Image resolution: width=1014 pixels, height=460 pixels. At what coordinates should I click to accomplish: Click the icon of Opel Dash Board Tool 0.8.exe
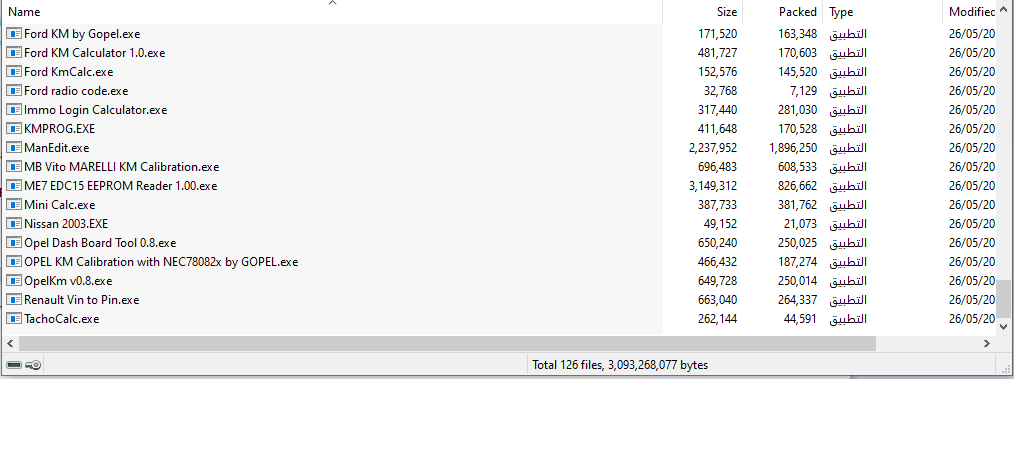tap(14, 243)
